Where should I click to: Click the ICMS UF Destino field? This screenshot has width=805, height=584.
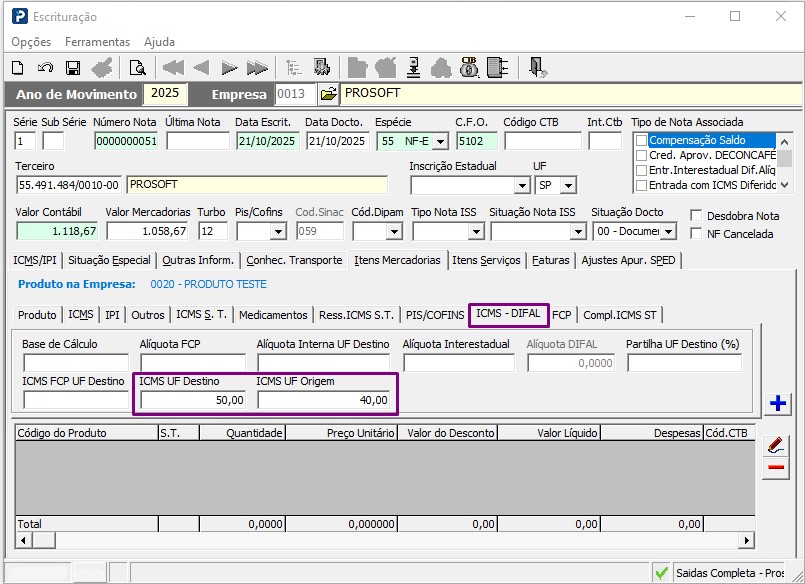(x=192, y=400)
